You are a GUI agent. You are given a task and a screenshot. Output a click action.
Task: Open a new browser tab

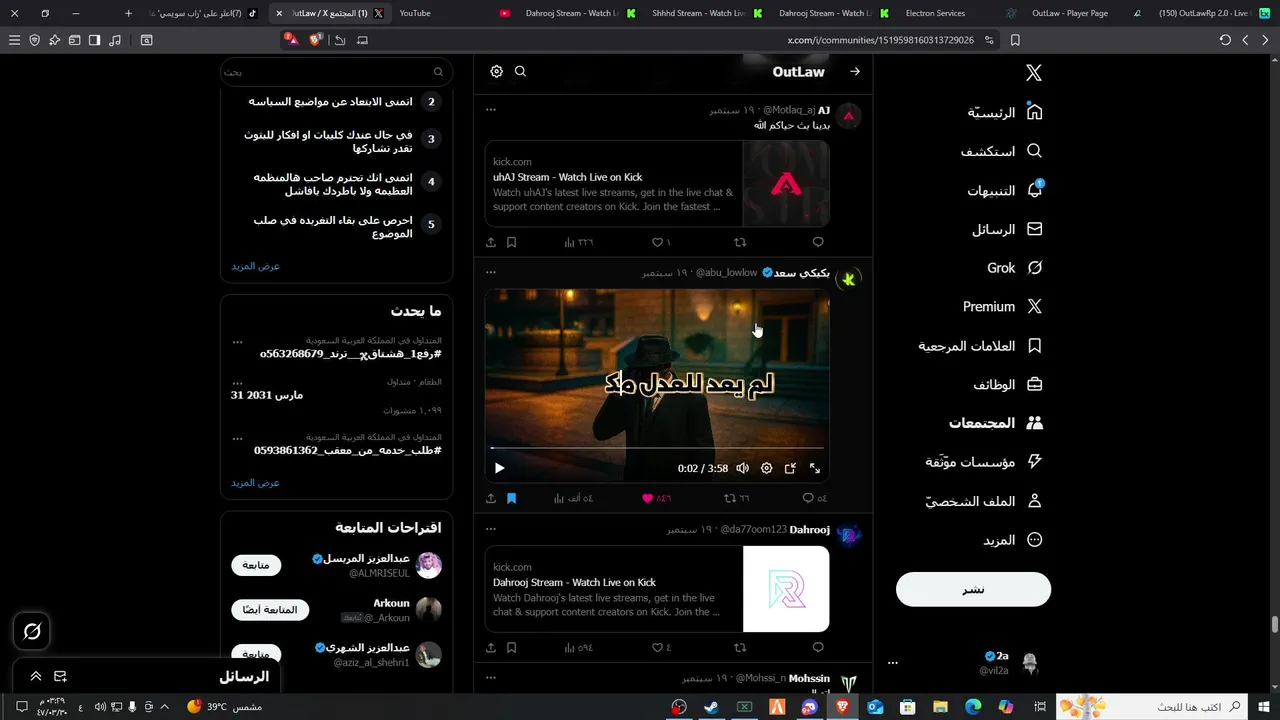tap(128, 13)
